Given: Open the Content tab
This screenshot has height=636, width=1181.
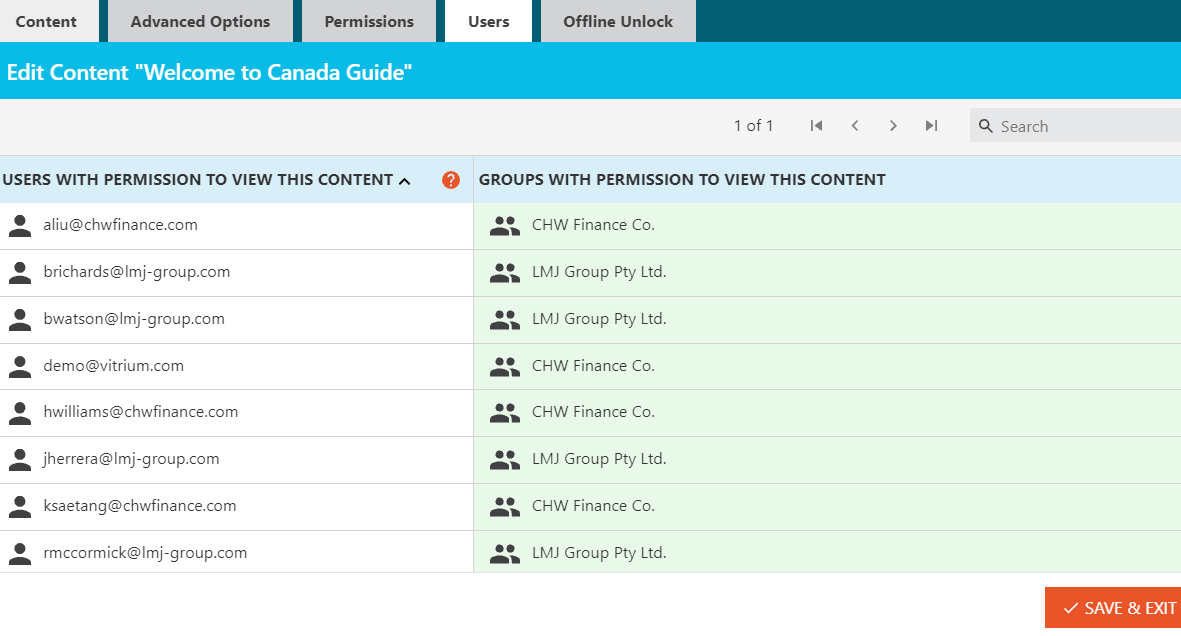Looking at the screenshot, I should (x=47, y=21).
